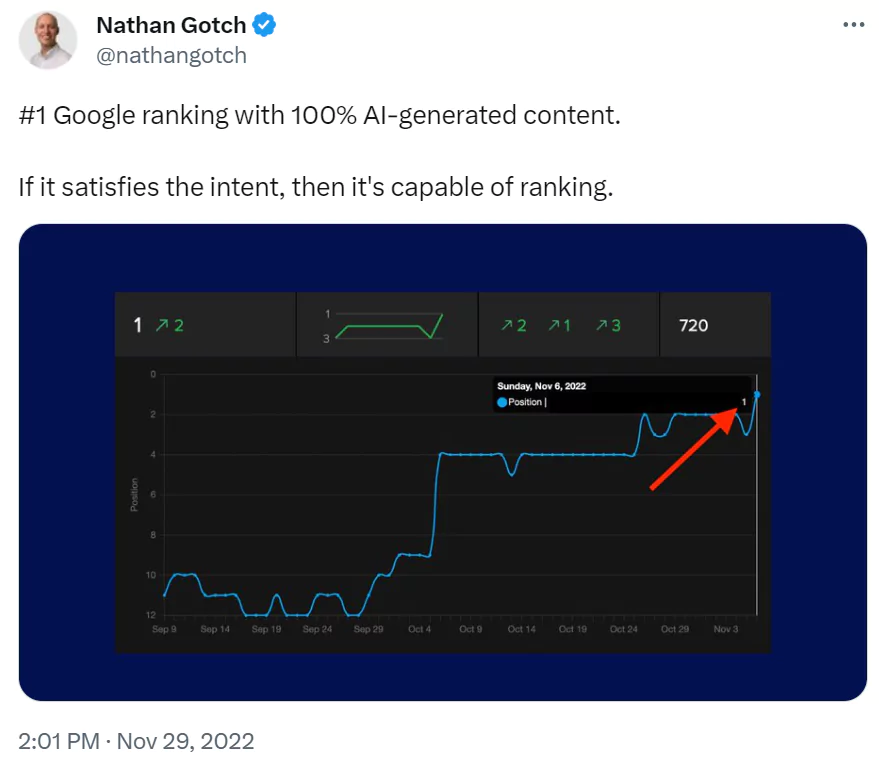Viewport: 879px width, 764px height.
Task: Click the 720 search volume cell
Action: point(715,325)
